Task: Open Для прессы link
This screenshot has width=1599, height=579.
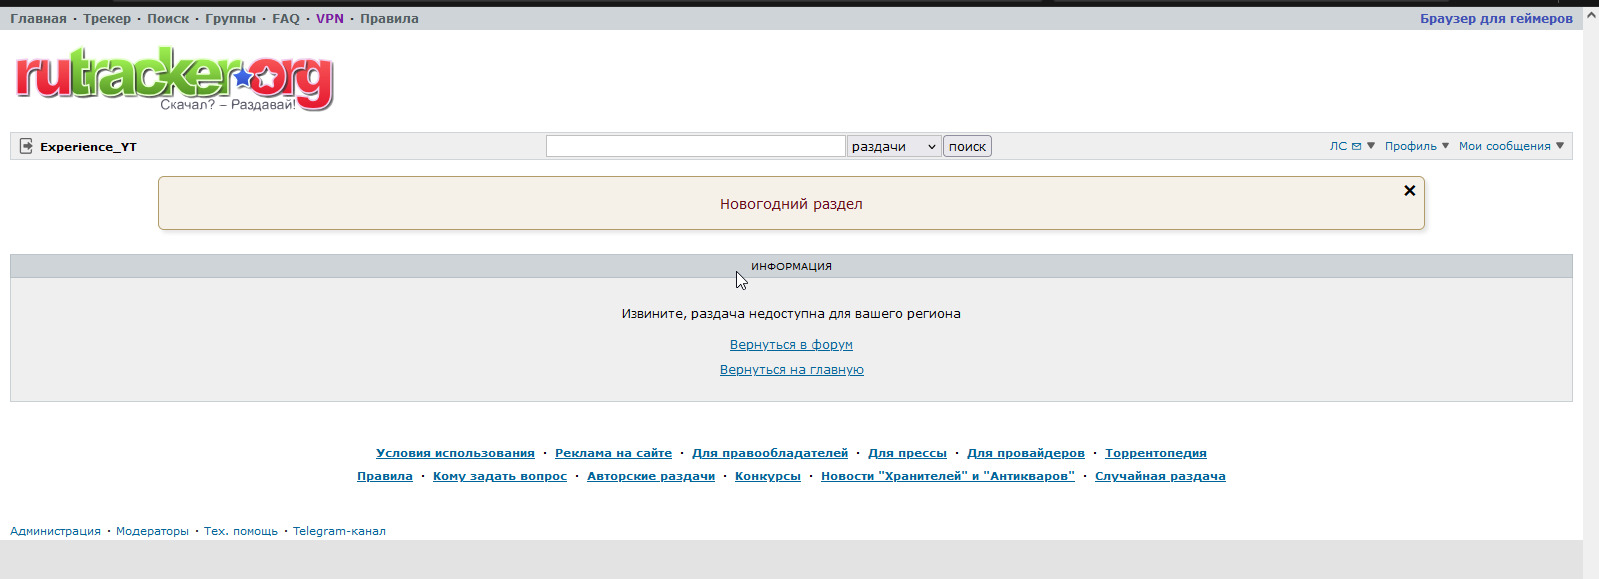Action: (x=907, y=453)
